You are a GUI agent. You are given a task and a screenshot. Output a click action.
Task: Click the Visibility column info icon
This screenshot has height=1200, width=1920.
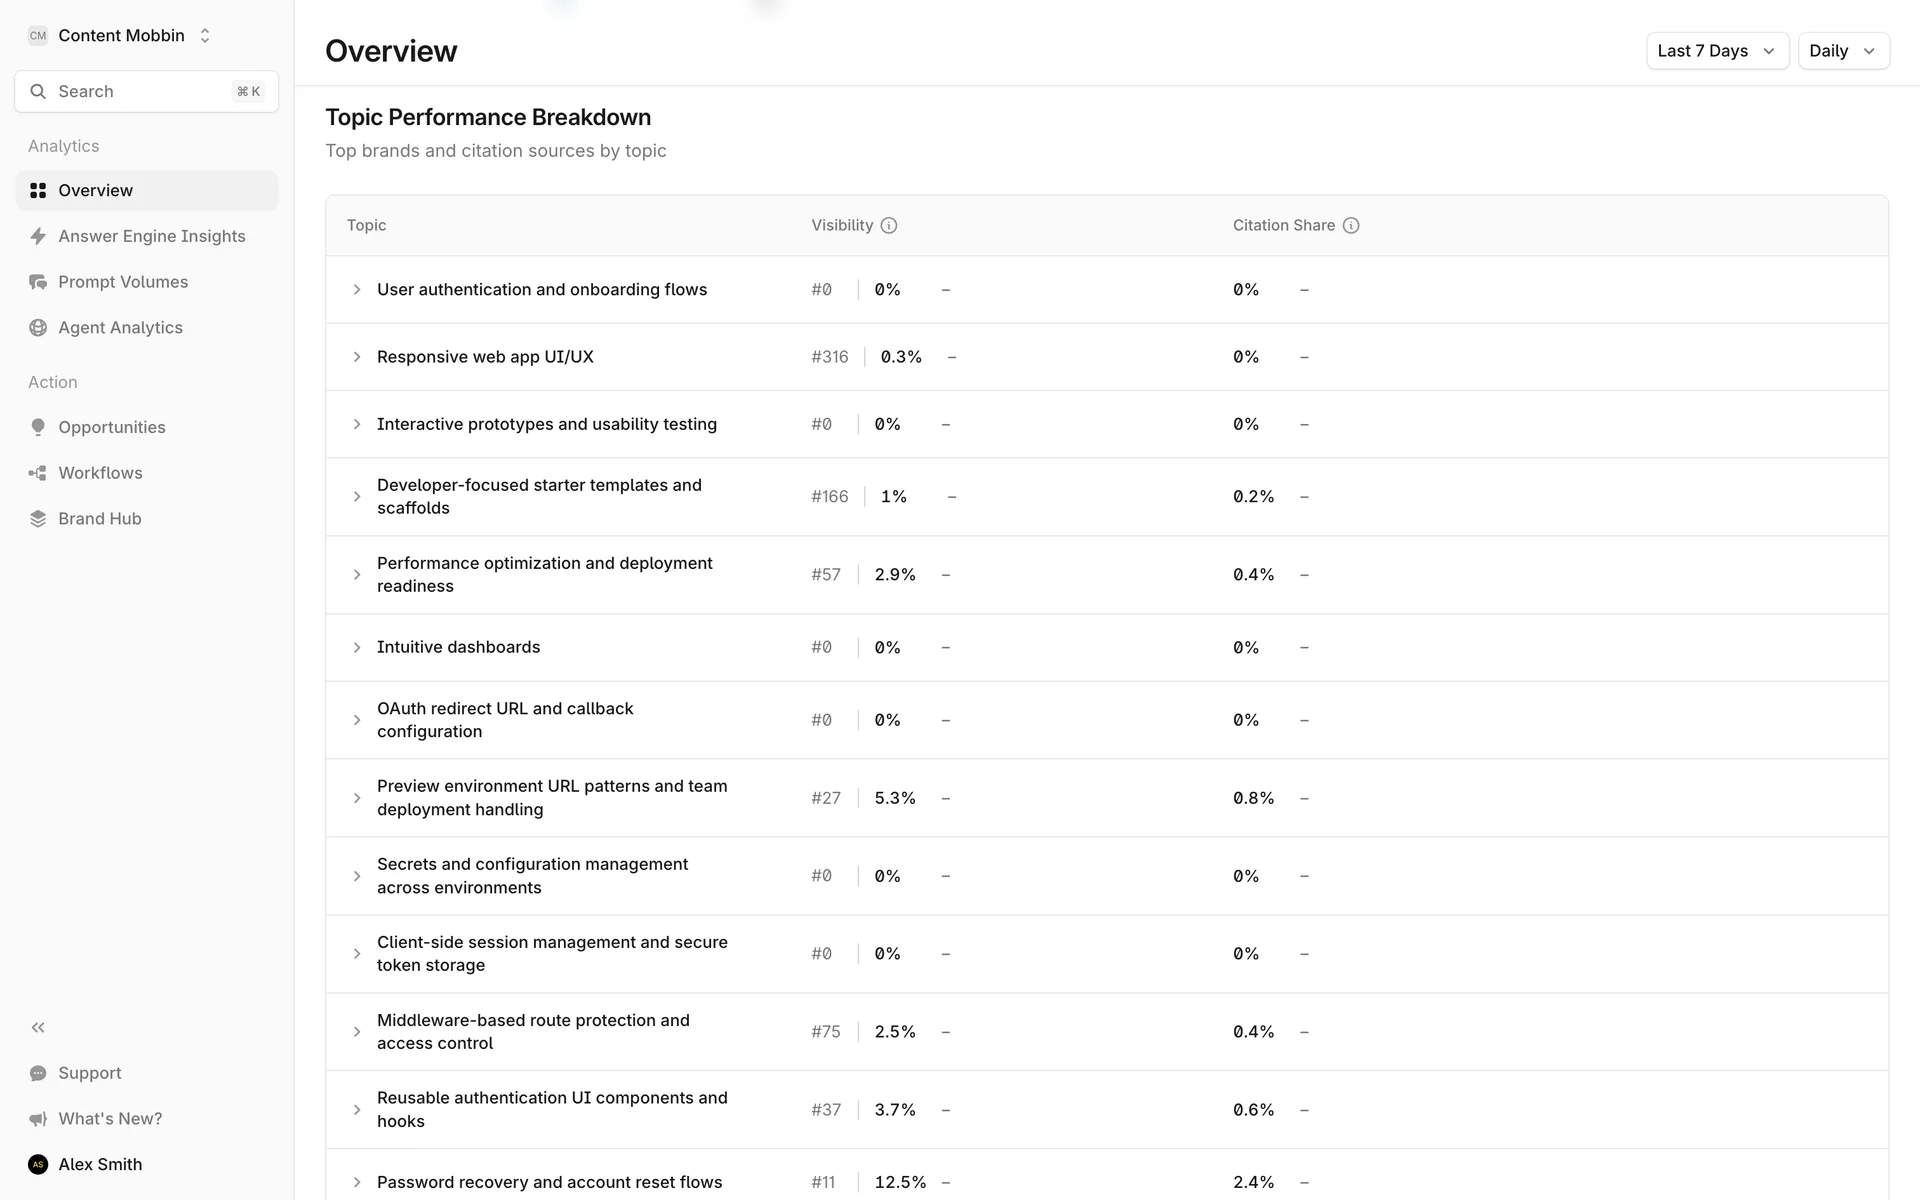tap(889, 226)
